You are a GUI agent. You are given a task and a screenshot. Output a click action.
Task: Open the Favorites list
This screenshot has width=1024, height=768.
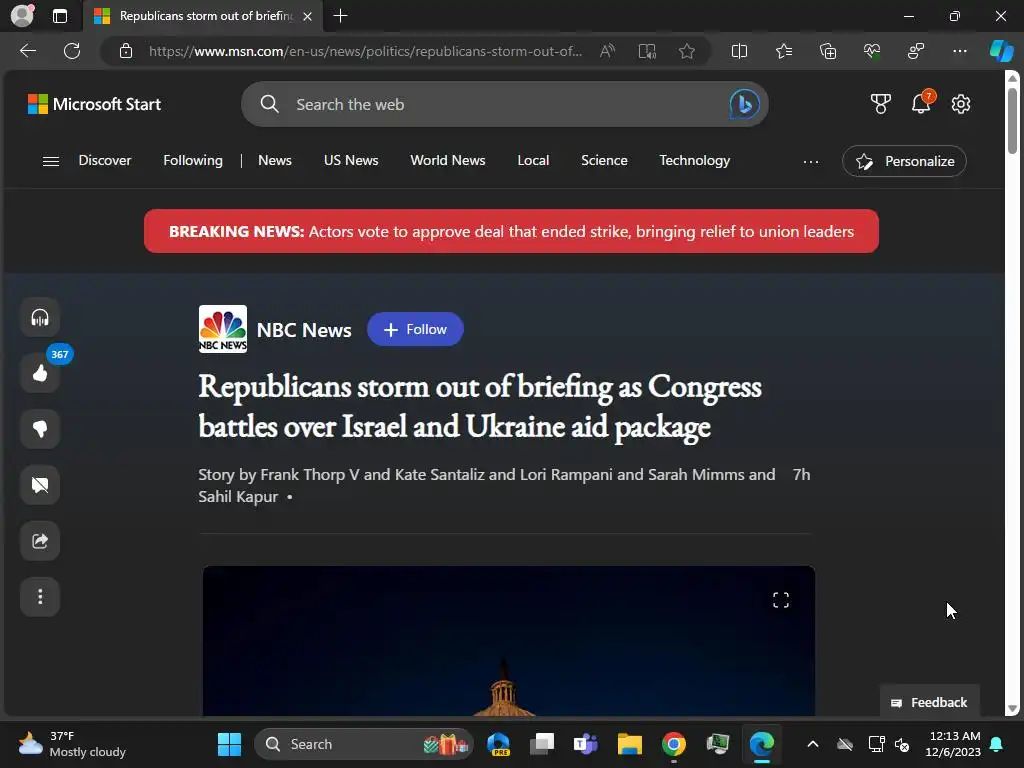(x=784, y=51)
